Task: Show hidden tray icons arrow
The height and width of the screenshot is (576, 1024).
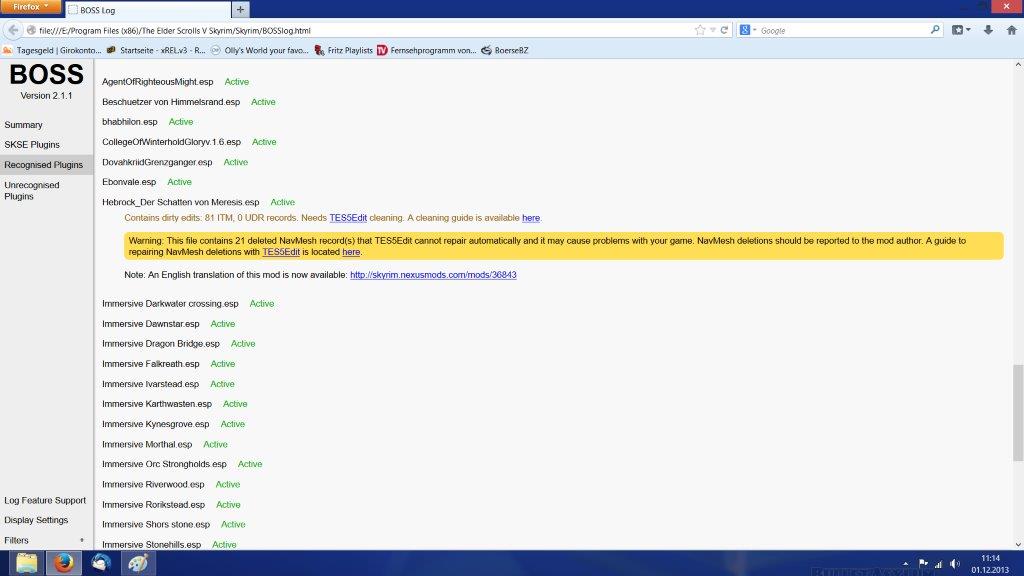Action: [x=906, y=563]
